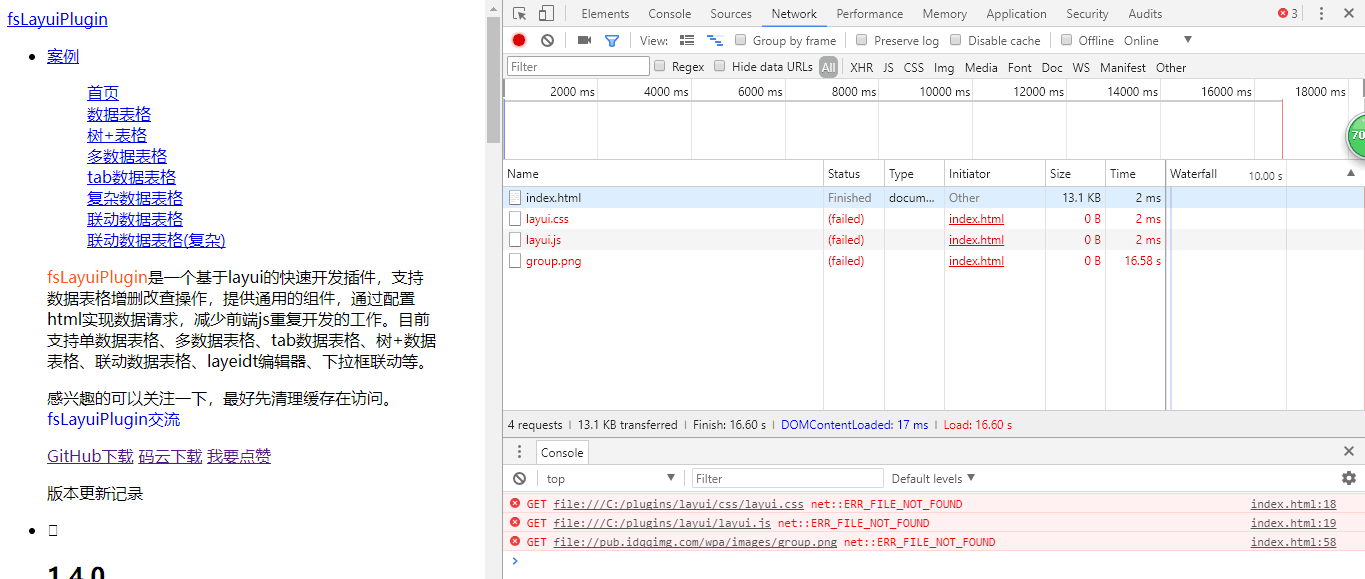Clear the network log

[x=547, y=40]
